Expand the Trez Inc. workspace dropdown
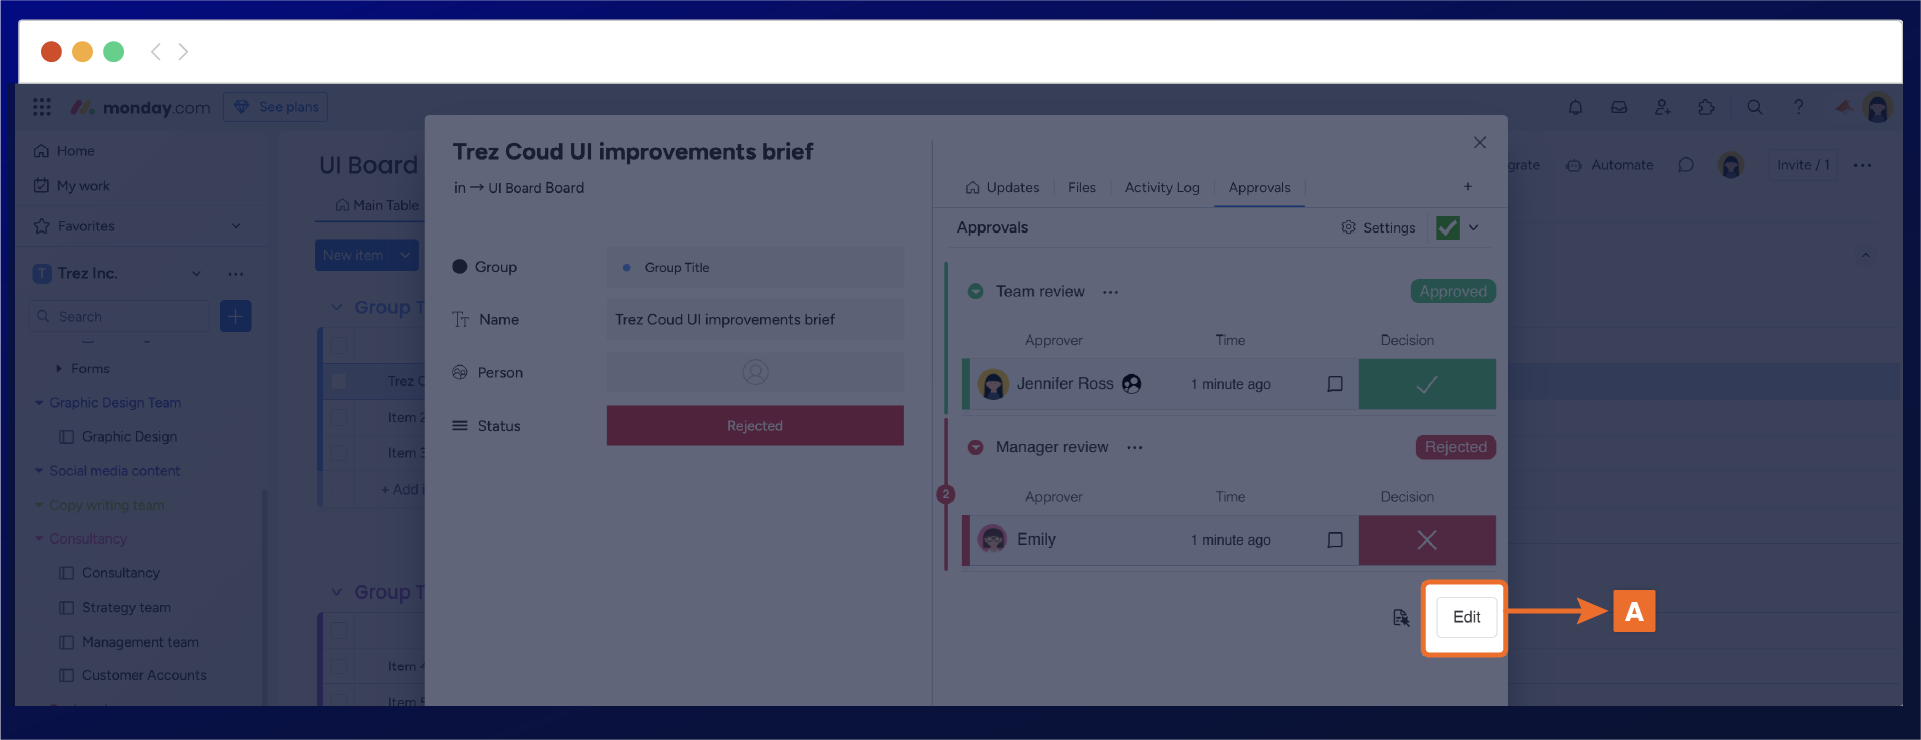The image size is (1921, 740). point(196,274)
